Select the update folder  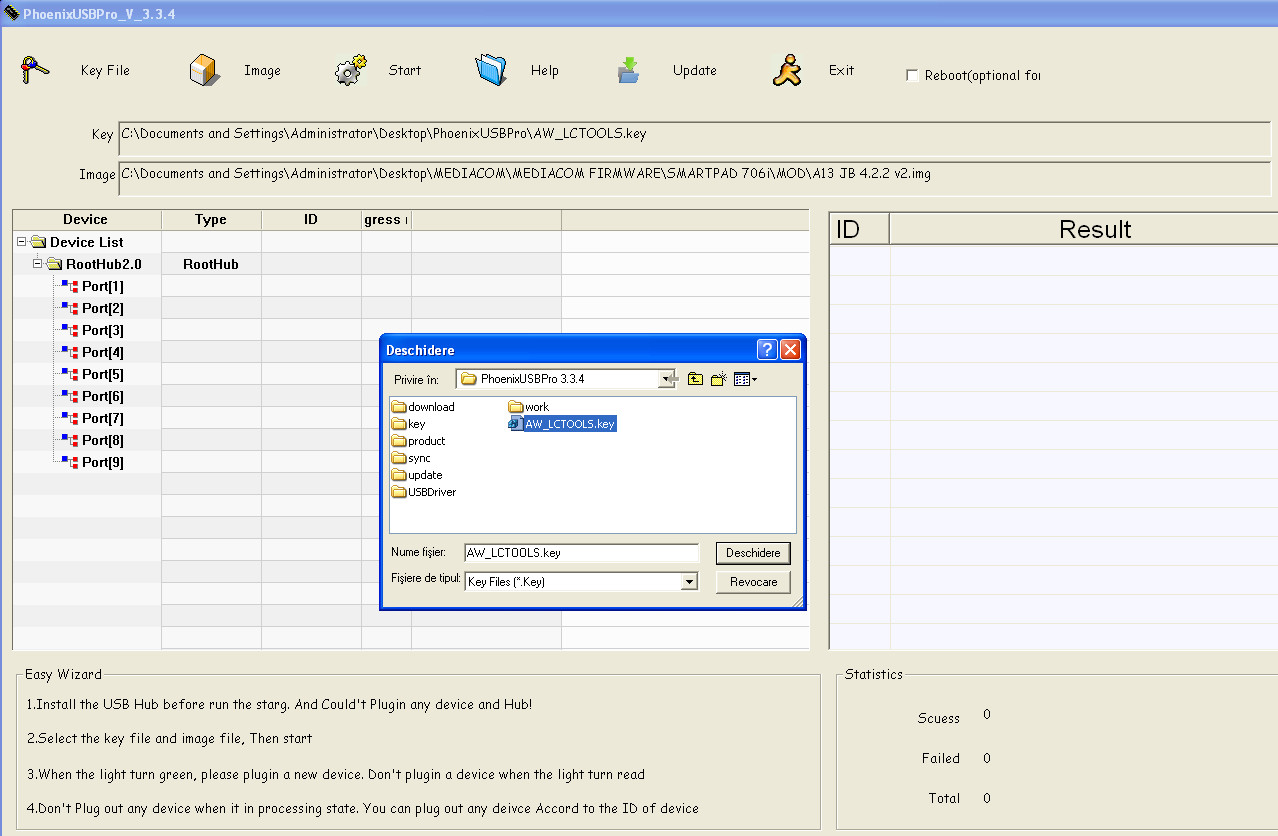click(x=417, y=475)
